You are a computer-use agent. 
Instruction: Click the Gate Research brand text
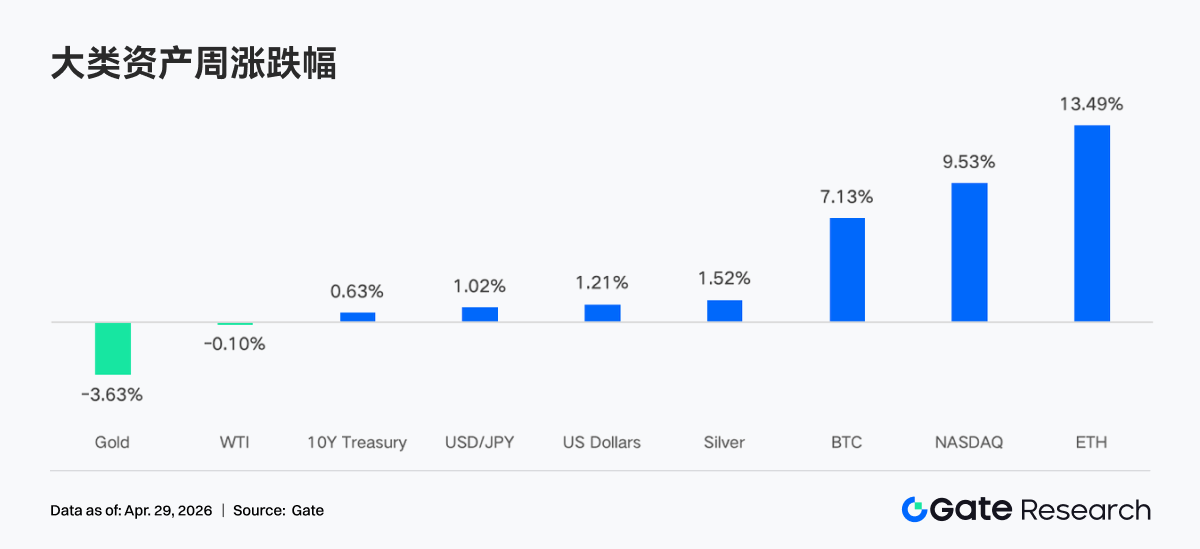click(x=1040, y=510)
